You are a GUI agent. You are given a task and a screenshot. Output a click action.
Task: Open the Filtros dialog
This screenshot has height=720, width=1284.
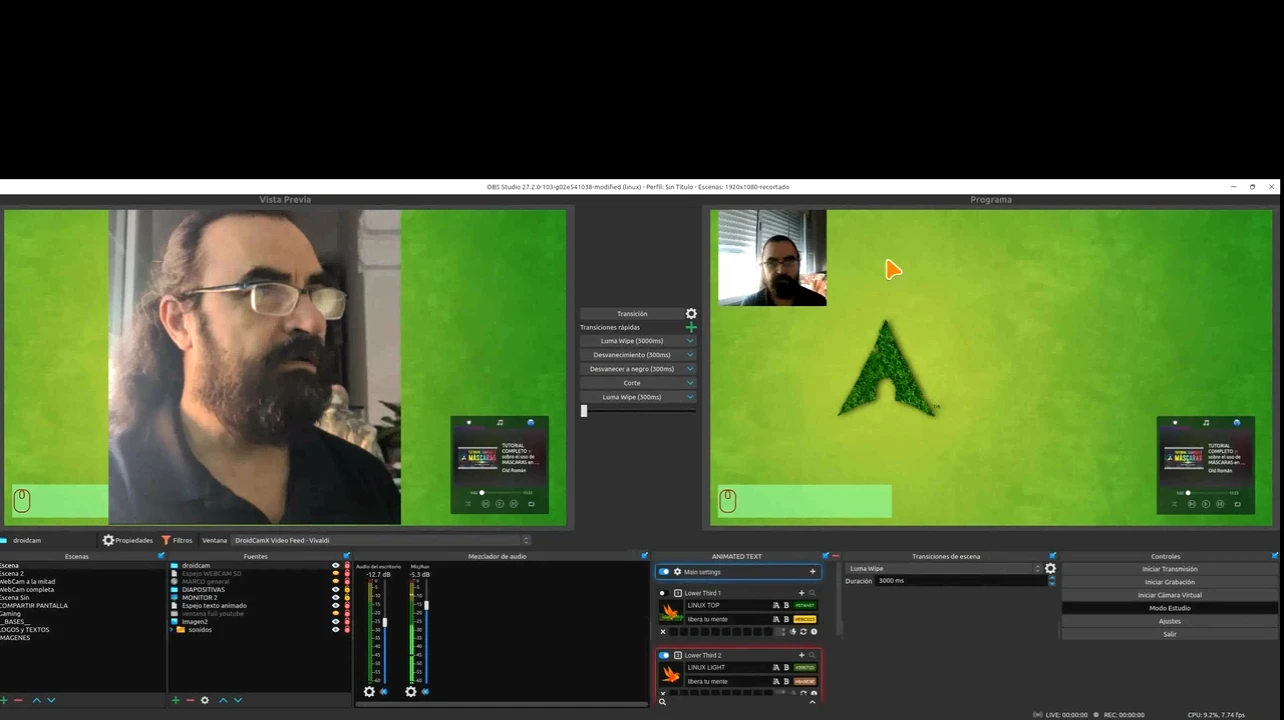click(176, 540)
